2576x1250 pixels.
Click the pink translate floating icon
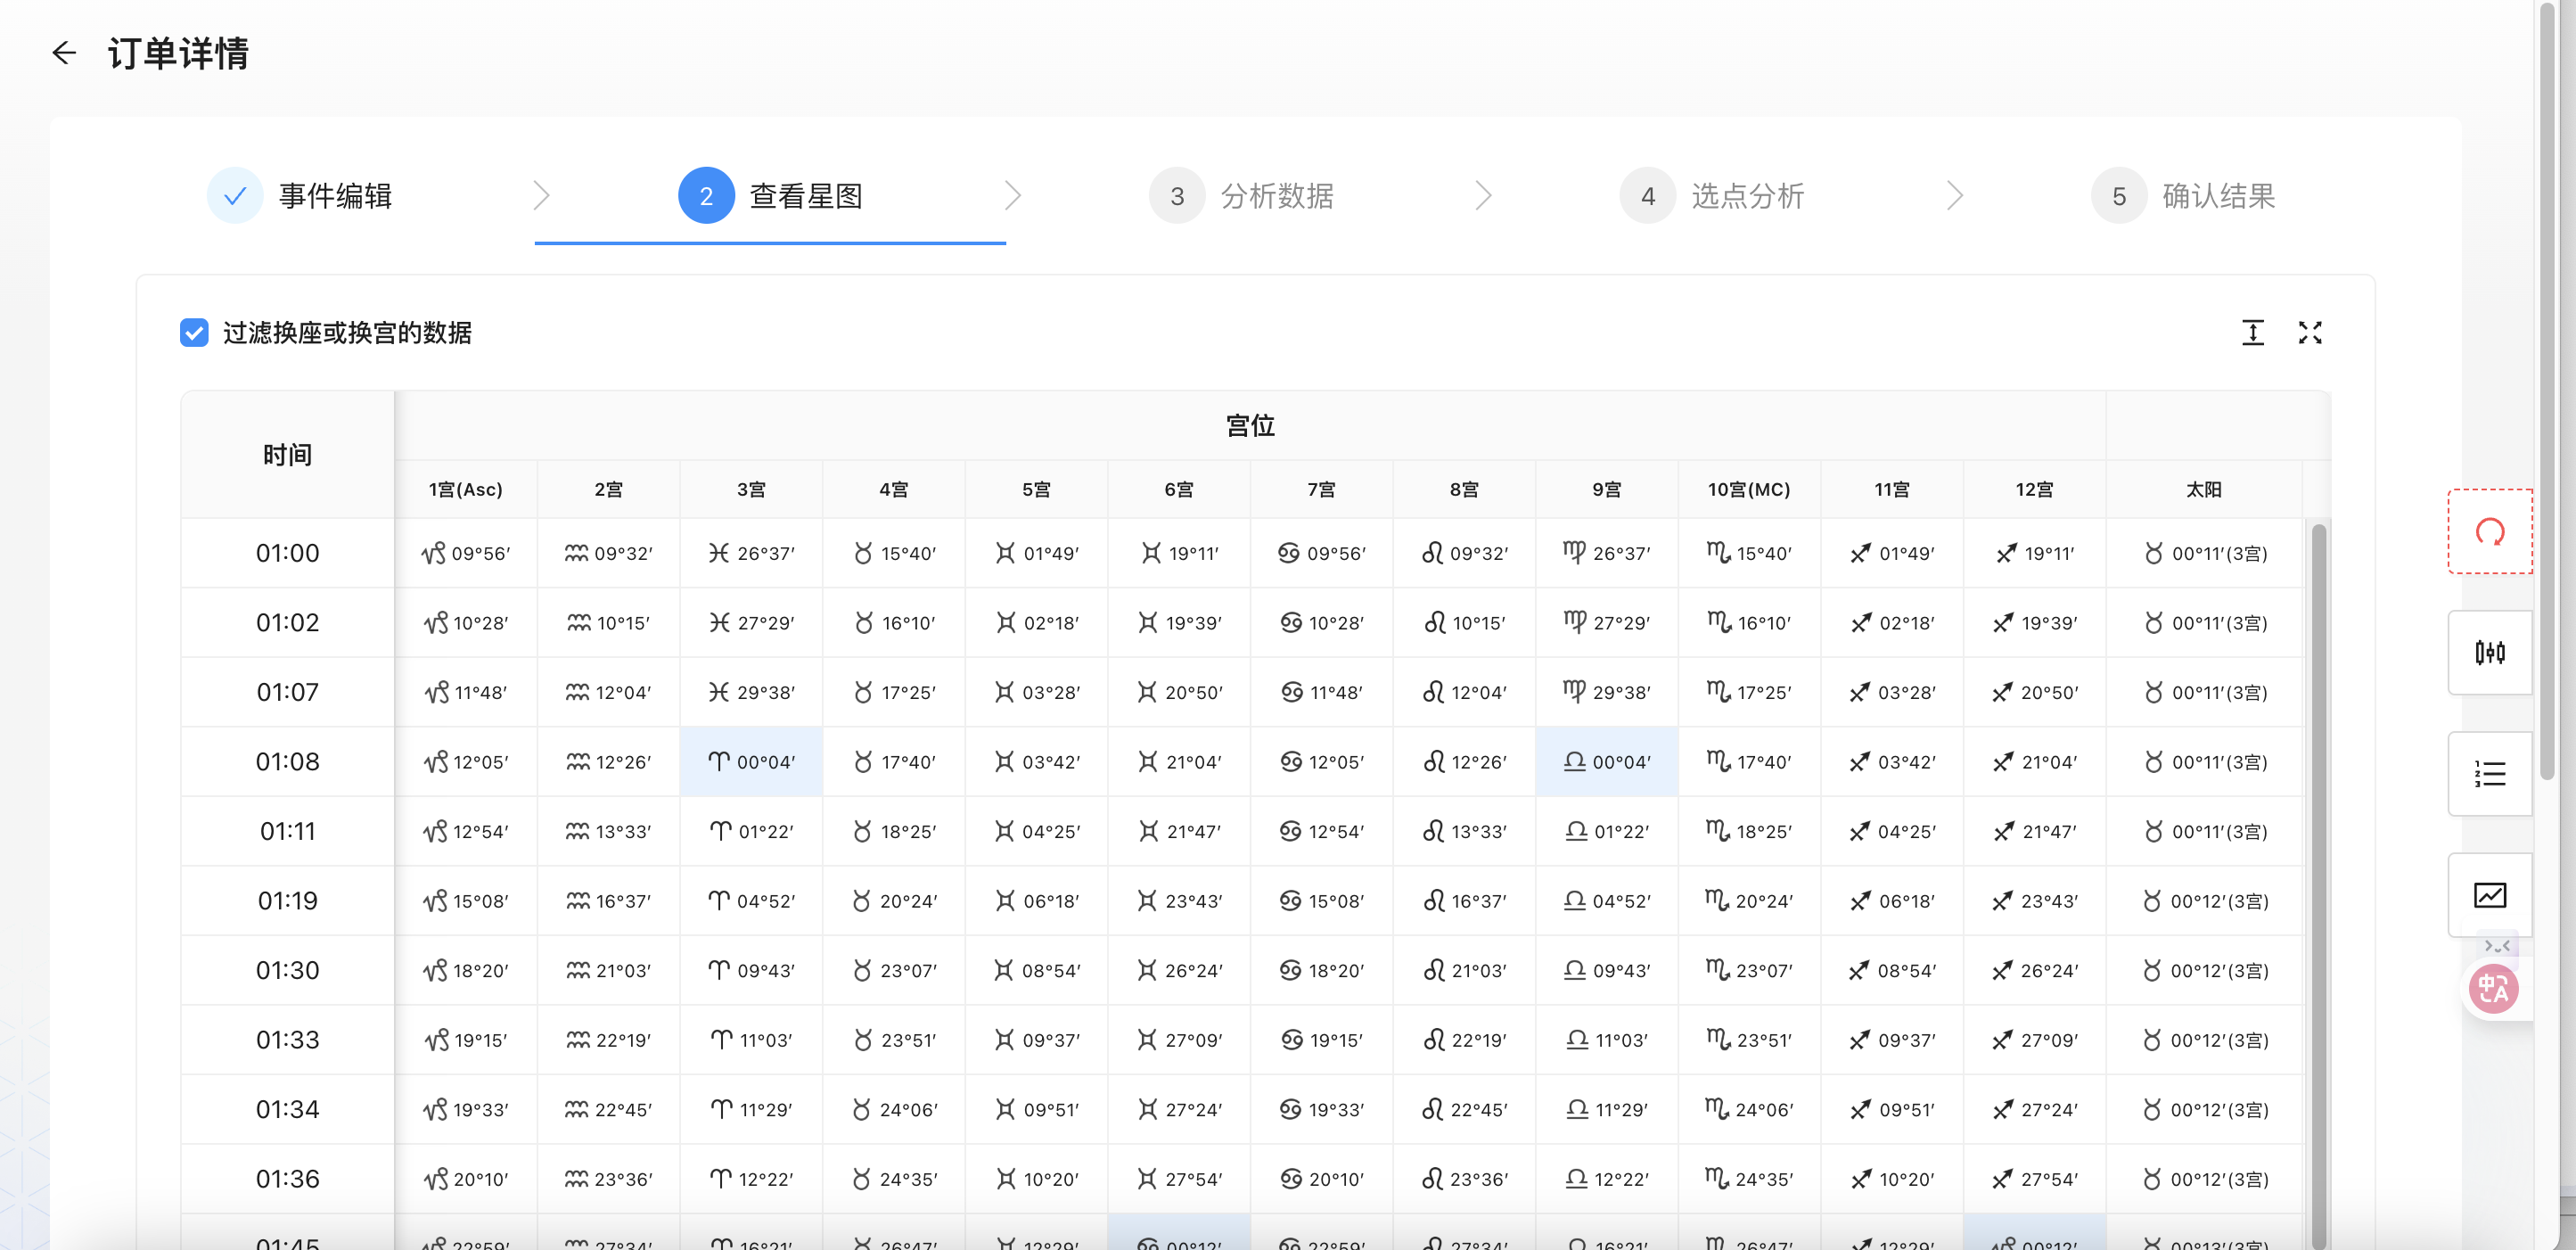pos(2493,989)
